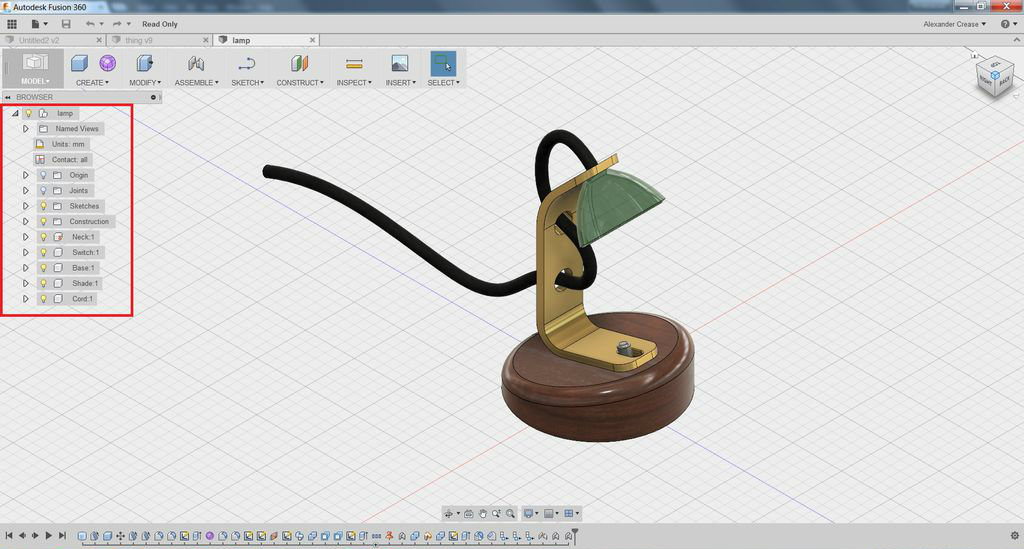Click the Insert image icon
Image resolution: width=1024 pixels, height=549 pixels.
(x=400, y=63)
